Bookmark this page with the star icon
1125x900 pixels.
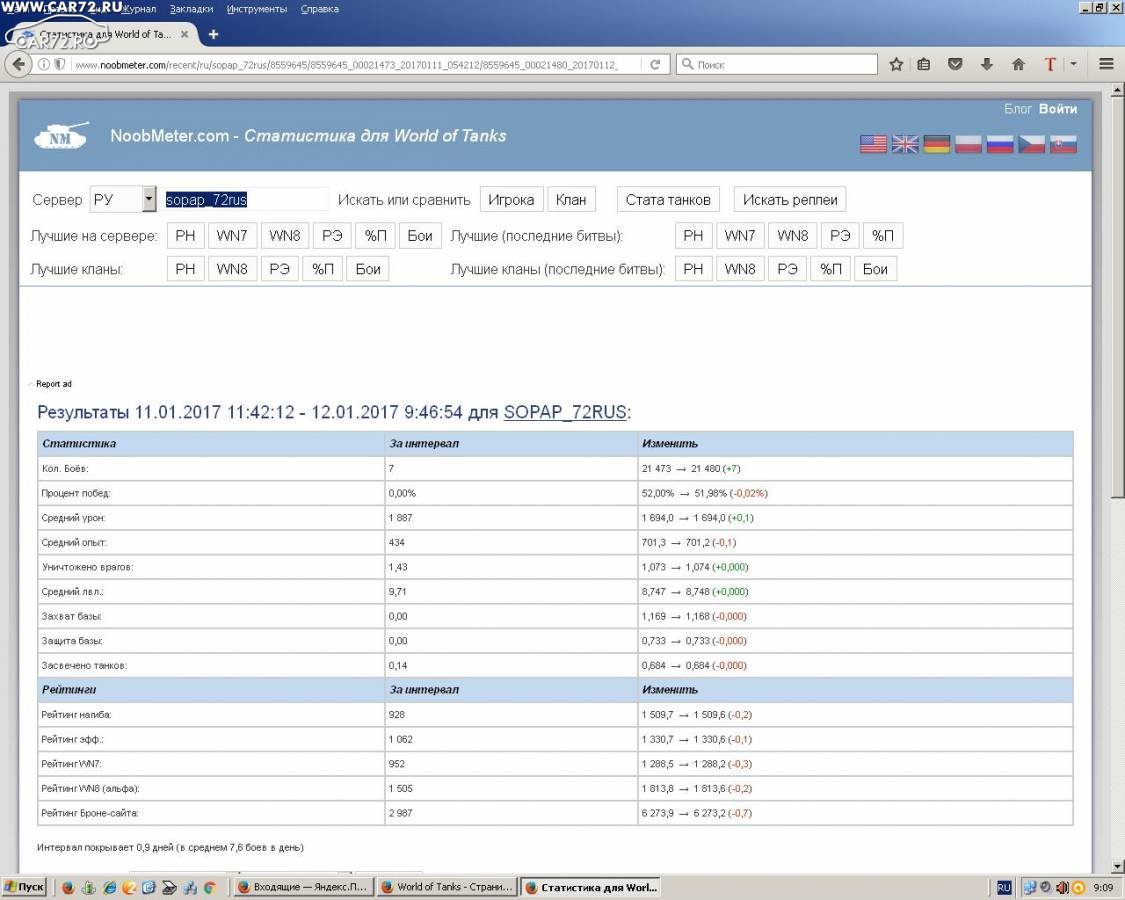point(896,65)
